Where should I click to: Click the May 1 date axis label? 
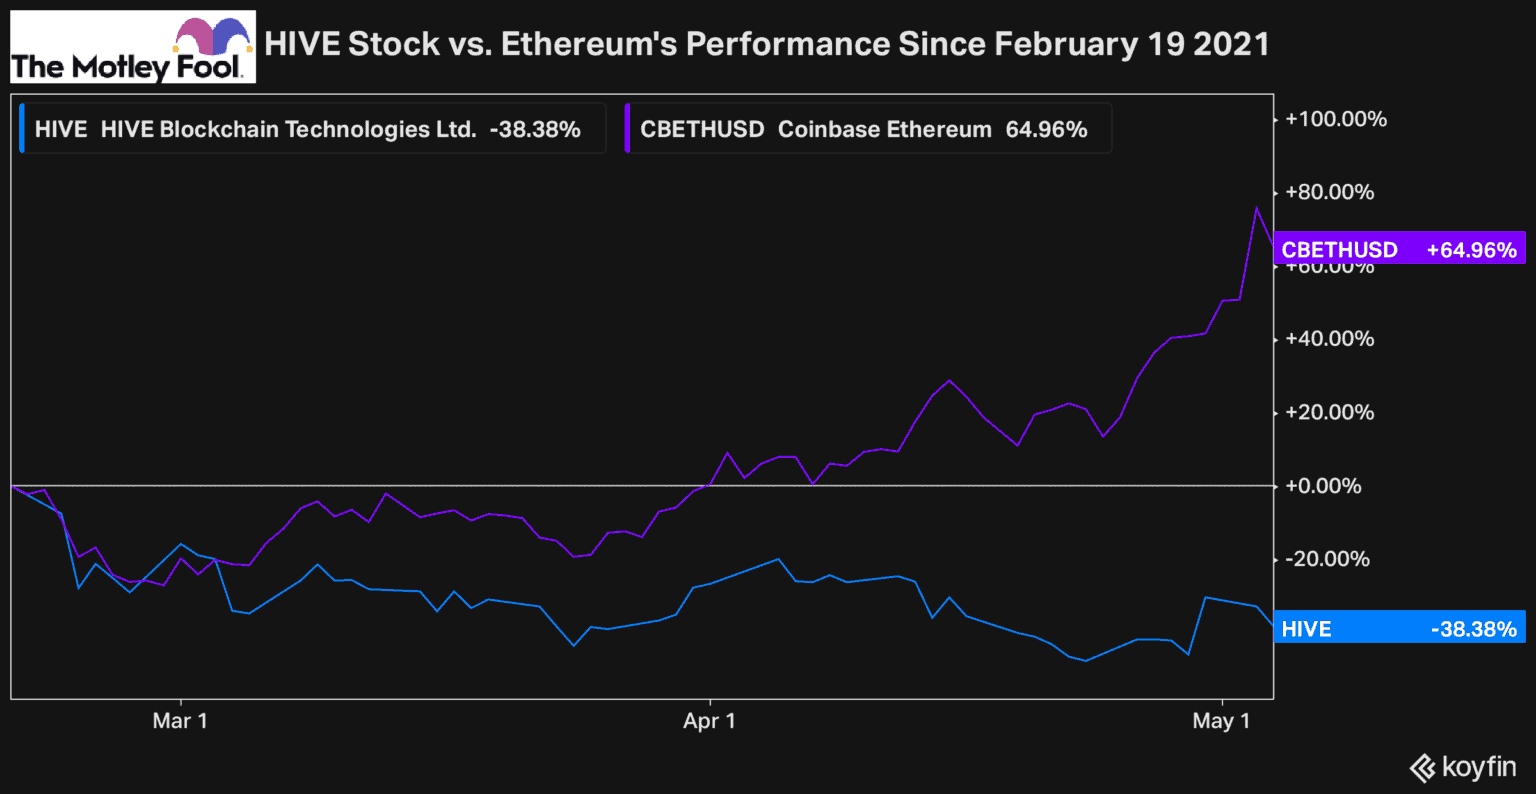1221,721
